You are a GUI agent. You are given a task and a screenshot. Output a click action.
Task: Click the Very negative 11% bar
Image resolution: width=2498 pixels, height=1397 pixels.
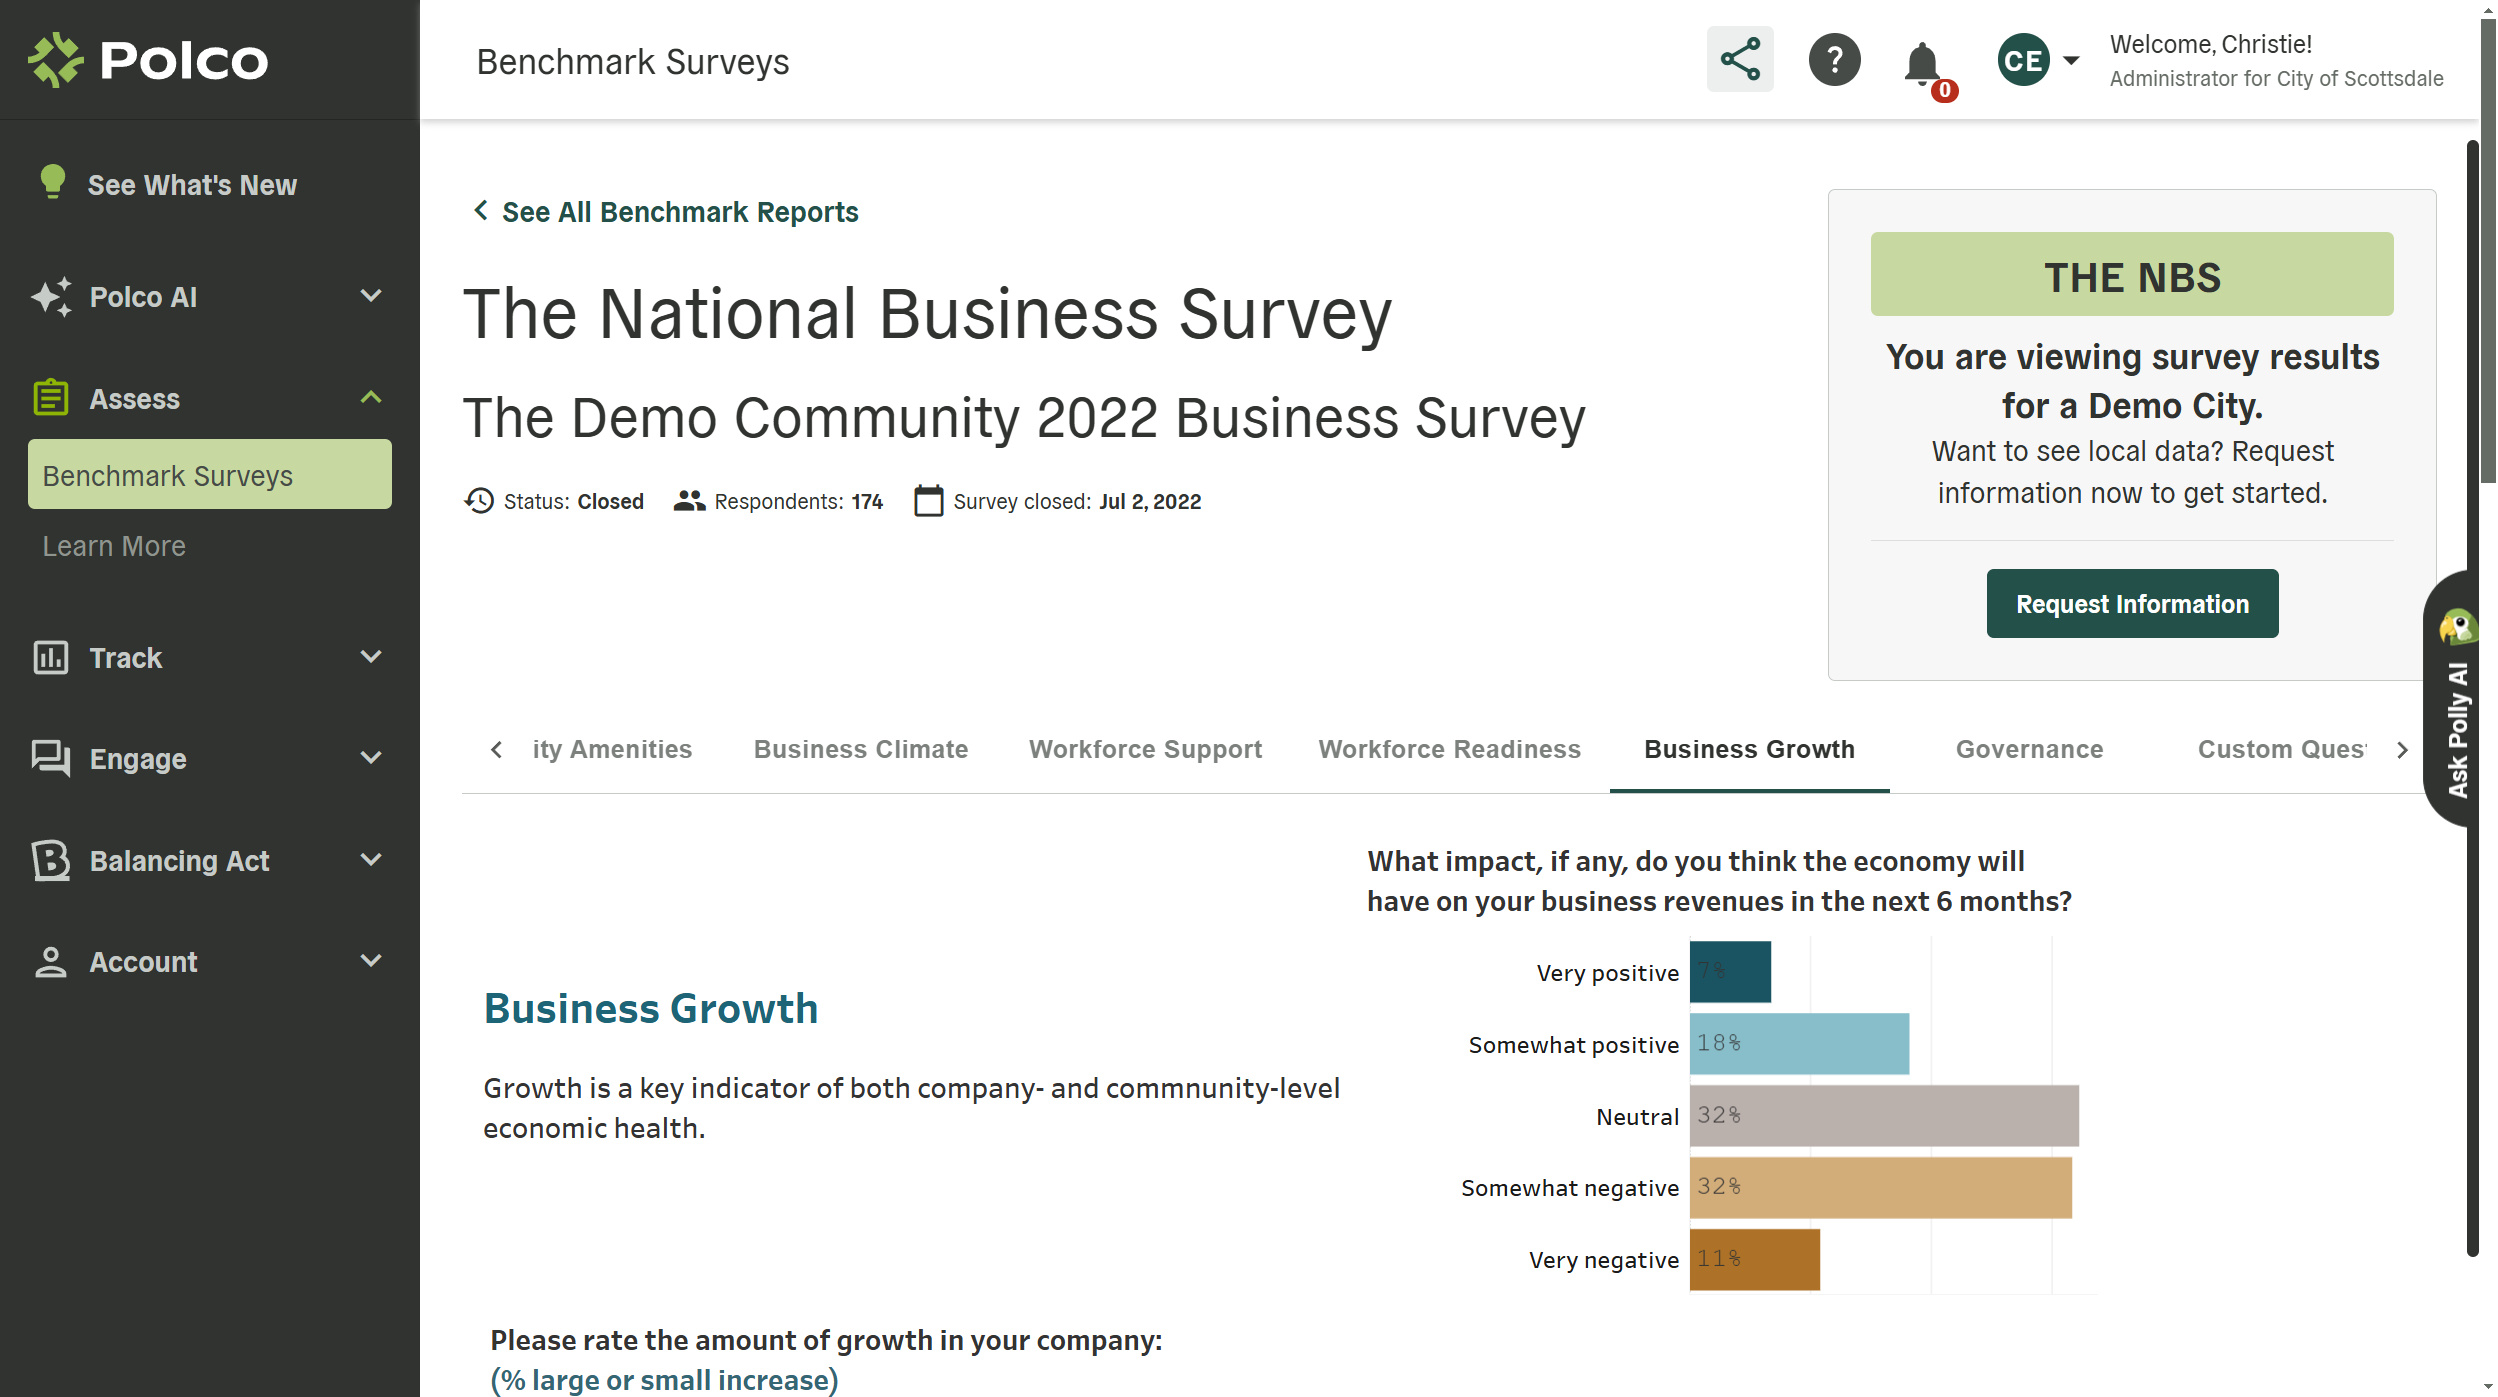(1754, 1259)
